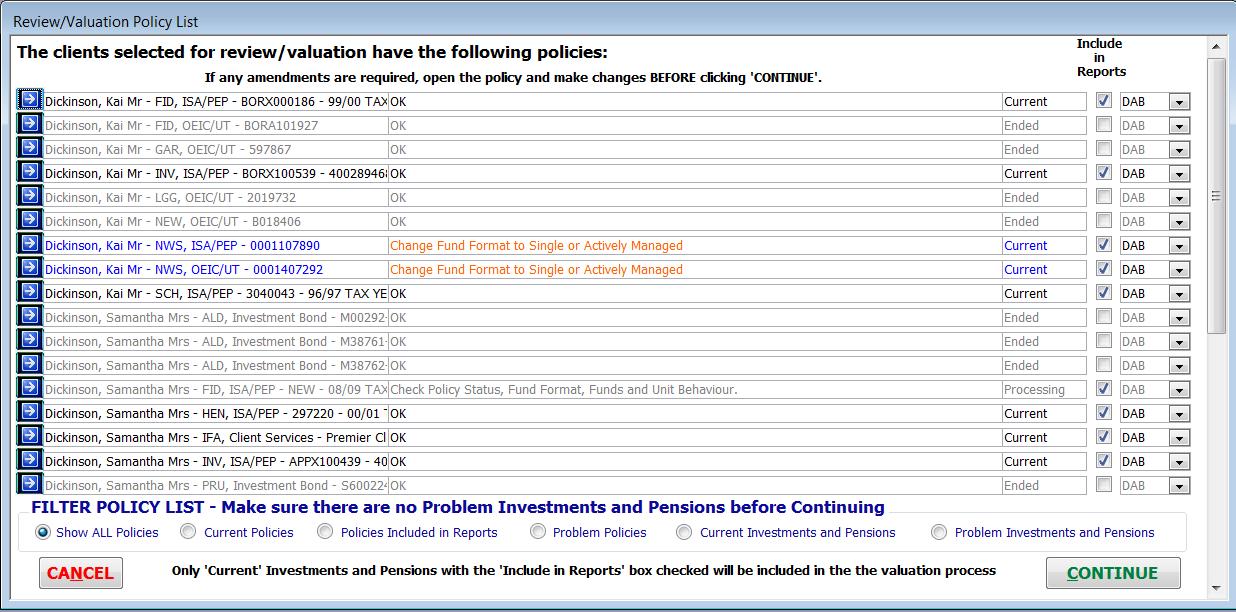Click the scrollbar down arrow

pyautogui.click(x=1216, y=587)
